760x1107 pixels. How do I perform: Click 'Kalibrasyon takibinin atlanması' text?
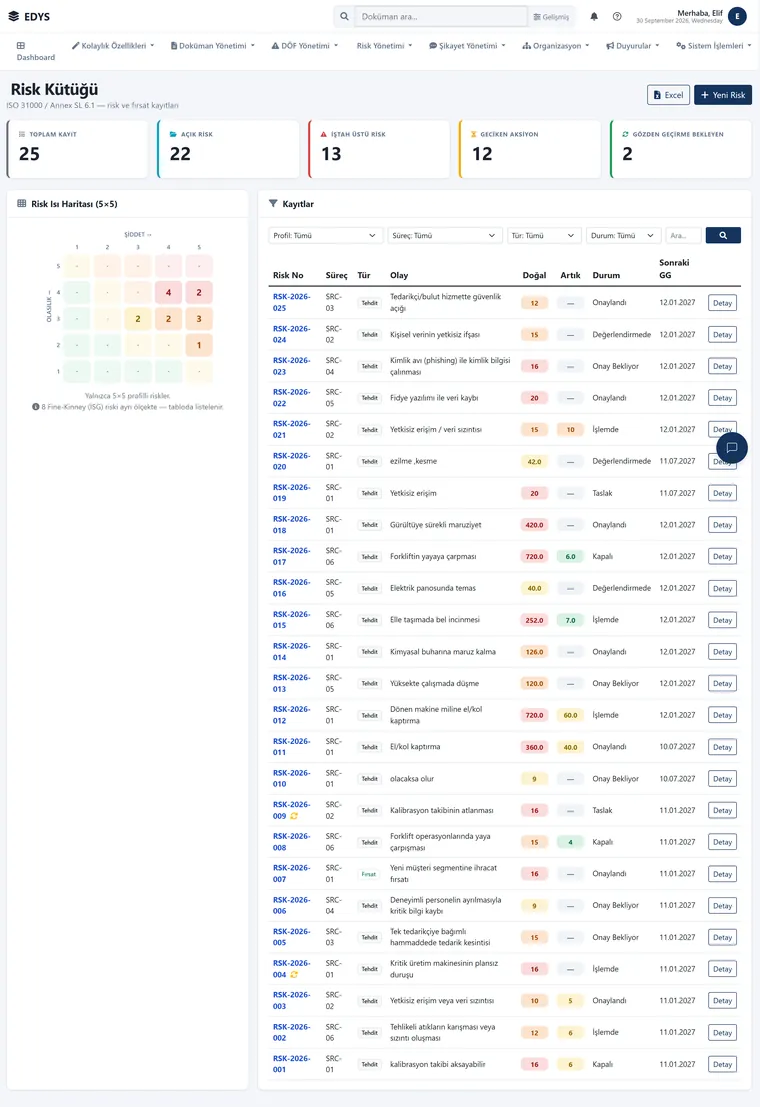click(x=441, y=810)
